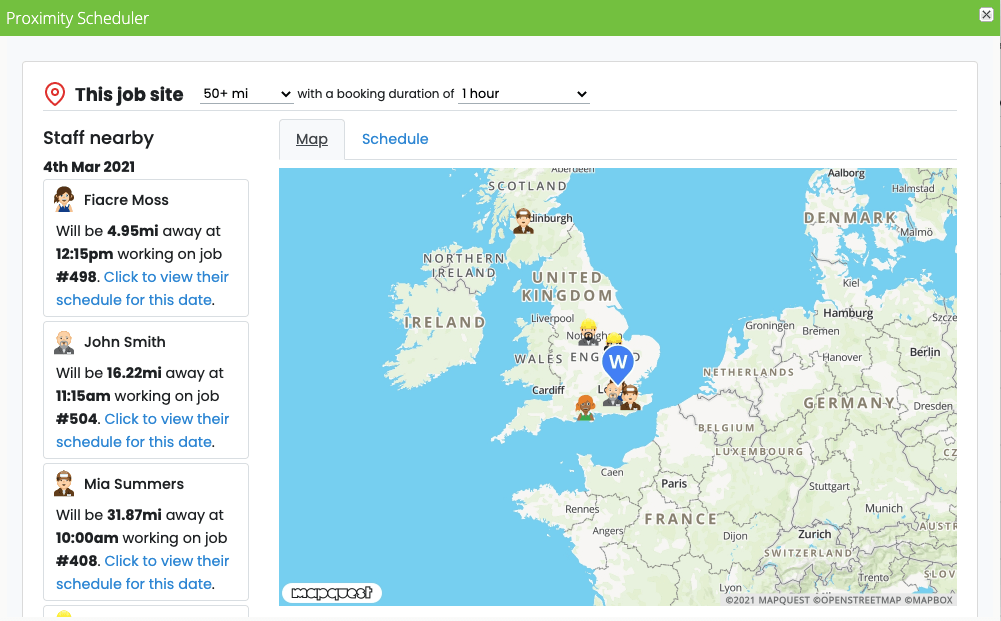Image resolution: width=1001 pixels, height=621 pixels.
Task: Click the Staff nearby heading
Action: pyautogui.click(x=98, y=138)
